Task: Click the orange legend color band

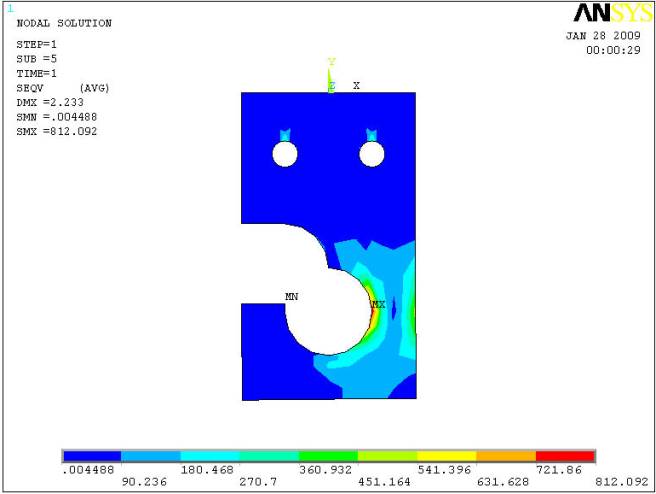Action: click(506, 456)
